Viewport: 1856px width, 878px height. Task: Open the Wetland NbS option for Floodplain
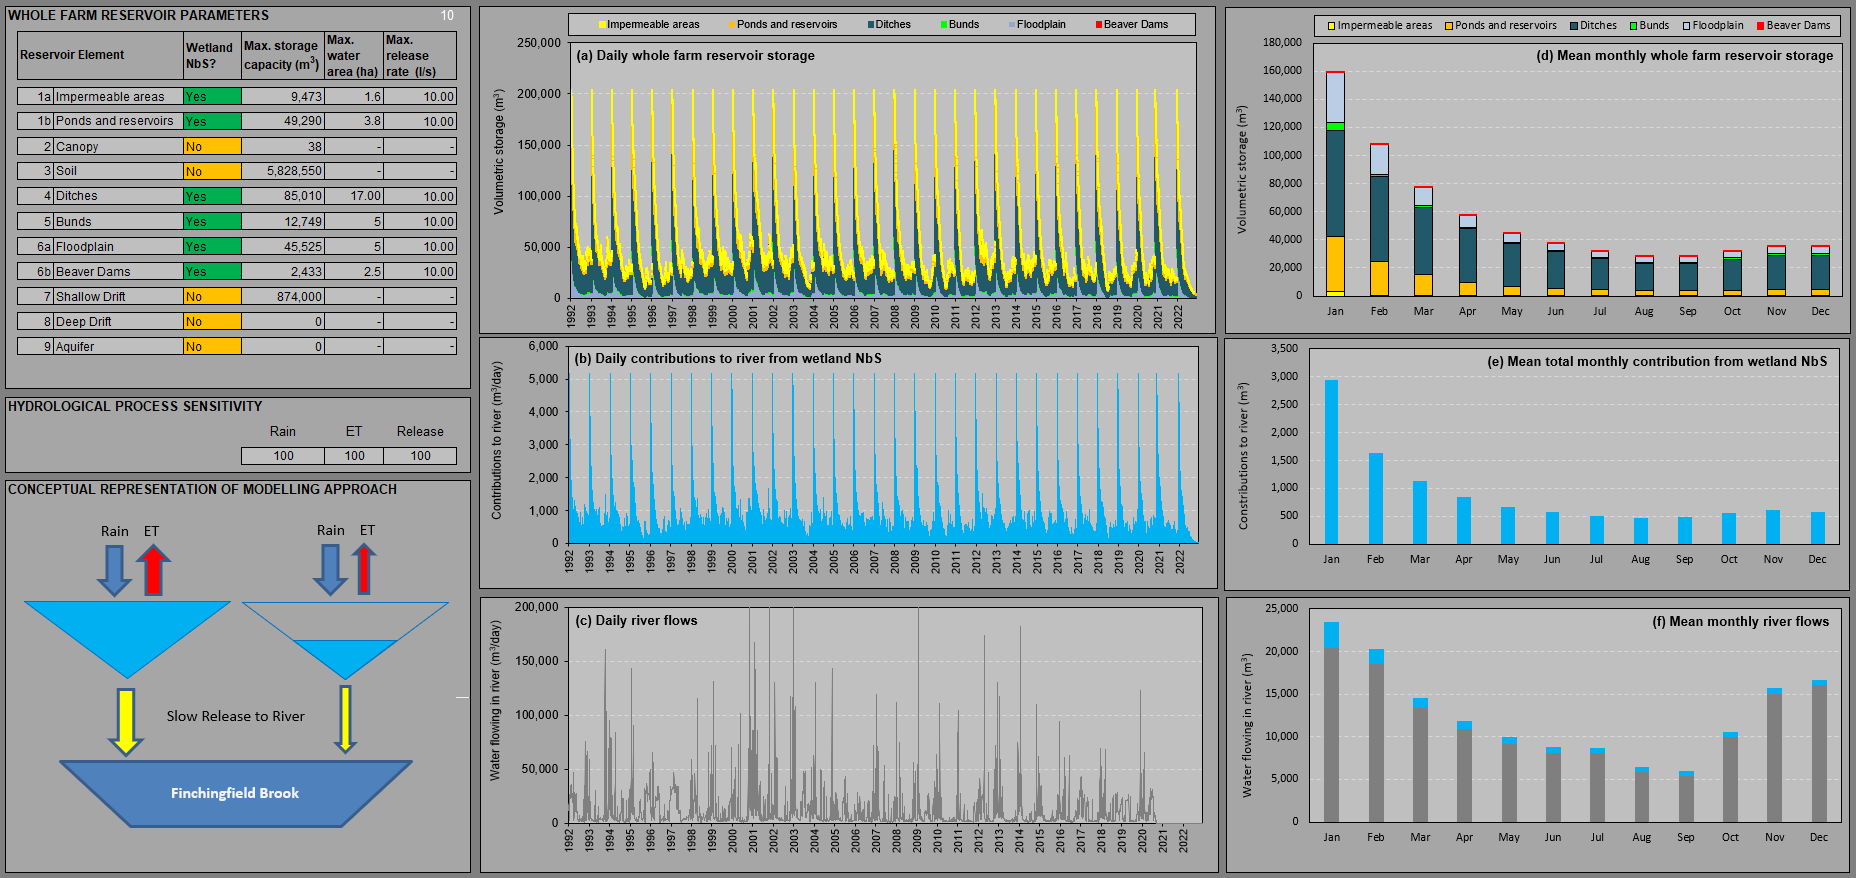[212, 246]
